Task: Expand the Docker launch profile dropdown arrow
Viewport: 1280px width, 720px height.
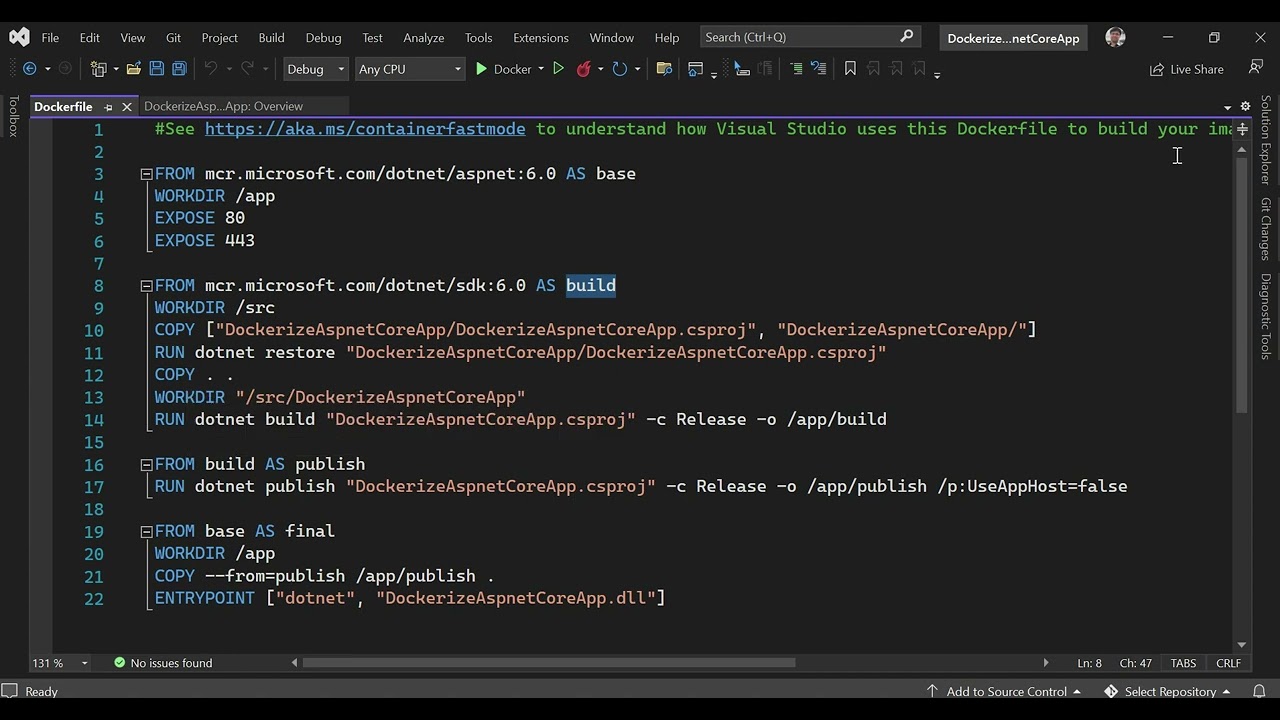Action: (x=541, y=69)
